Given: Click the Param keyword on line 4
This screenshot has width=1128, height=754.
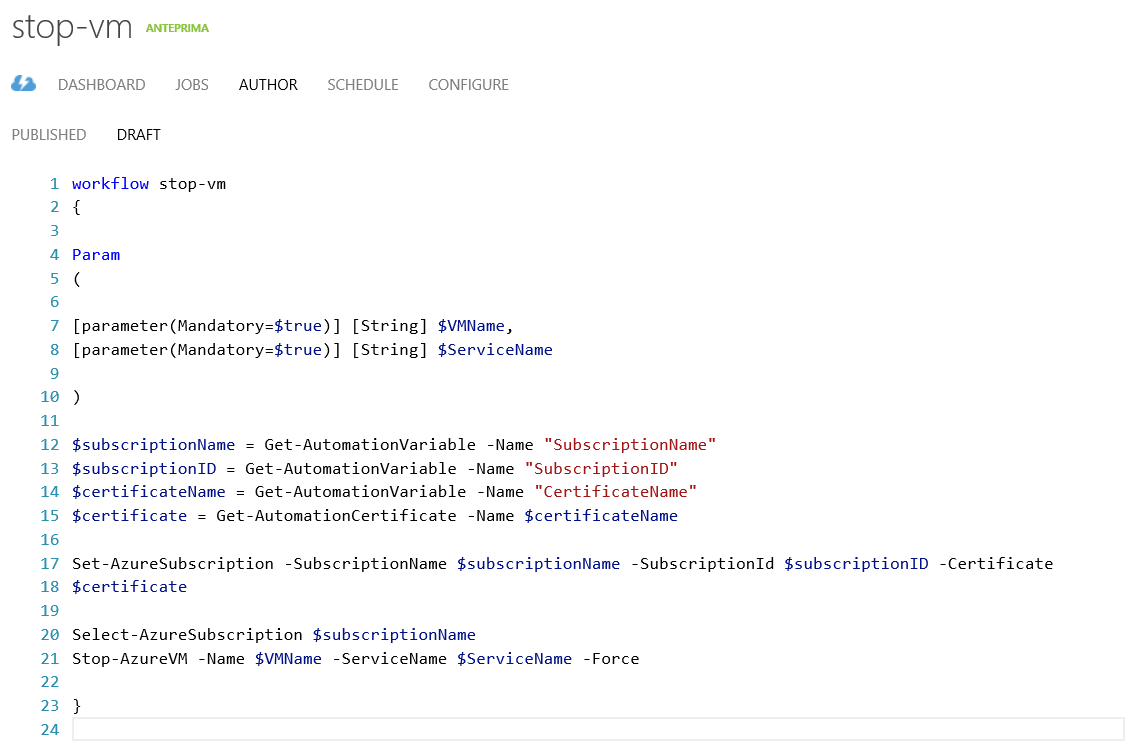Looking at the screenshot, I should tap(96, 255).
